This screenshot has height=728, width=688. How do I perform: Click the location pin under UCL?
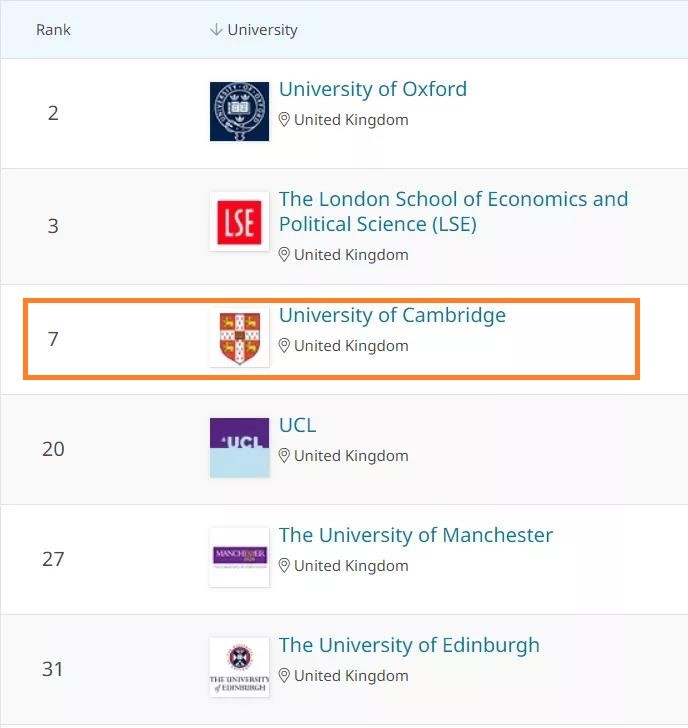(284, 456)
